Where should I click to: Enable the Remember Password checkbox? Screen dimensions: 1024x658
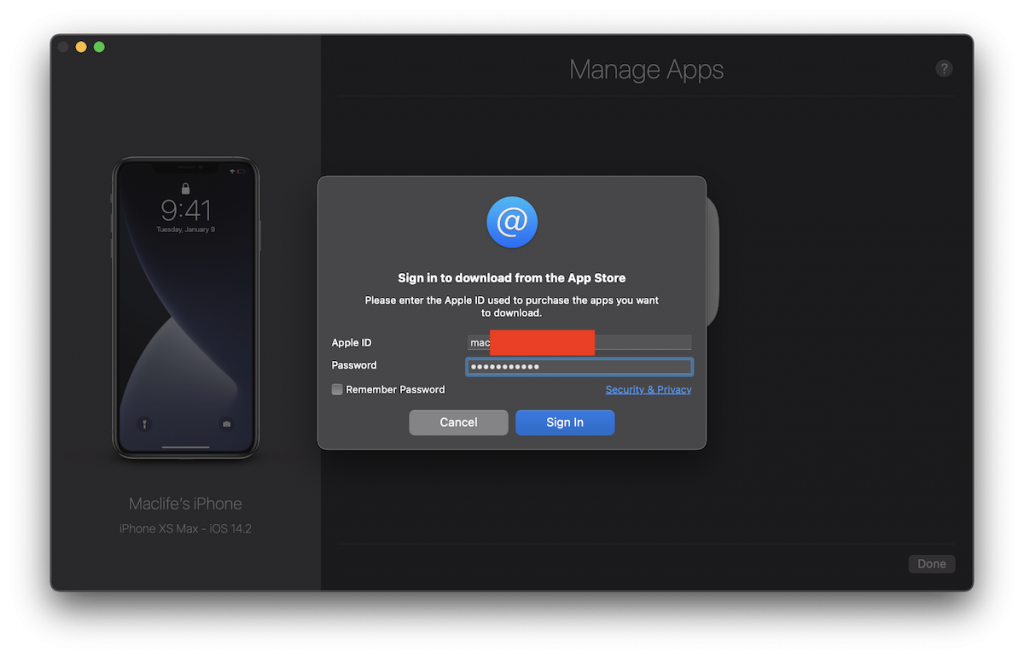click(x=337, y=389)
